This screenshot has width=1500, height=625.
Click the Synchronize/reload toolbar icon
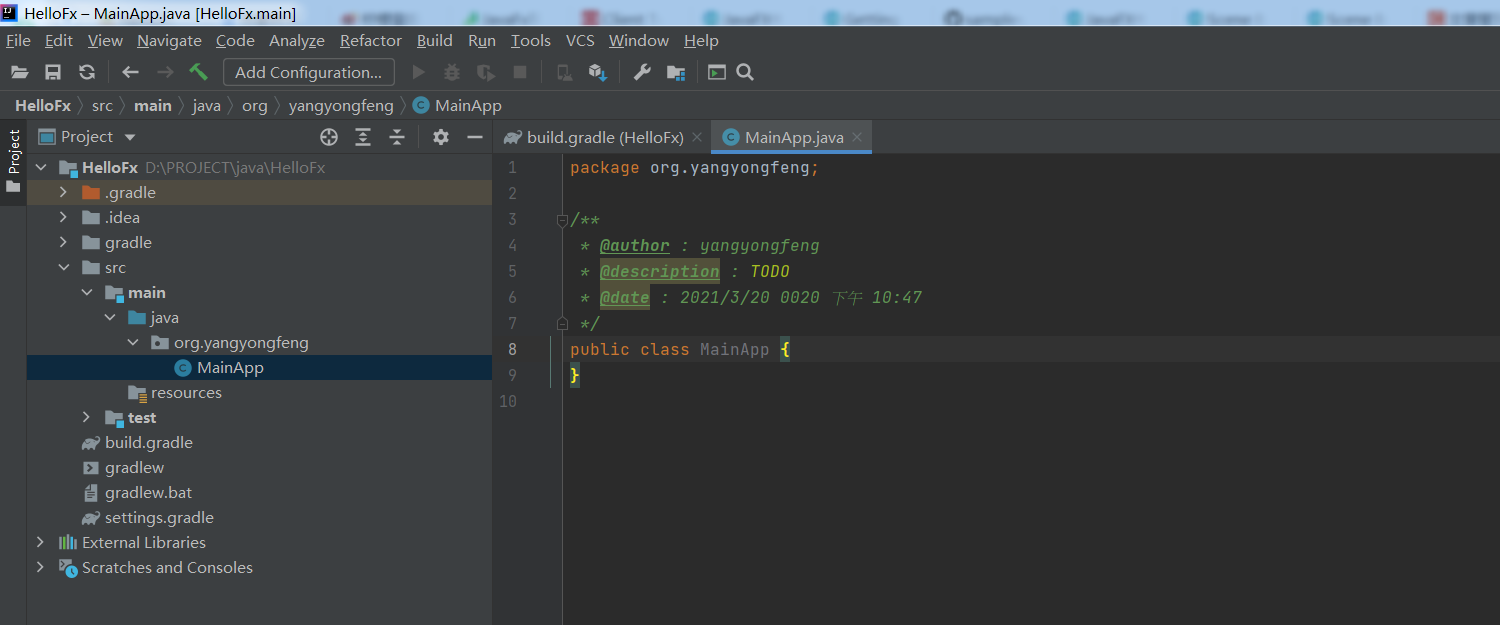[87, 72]
